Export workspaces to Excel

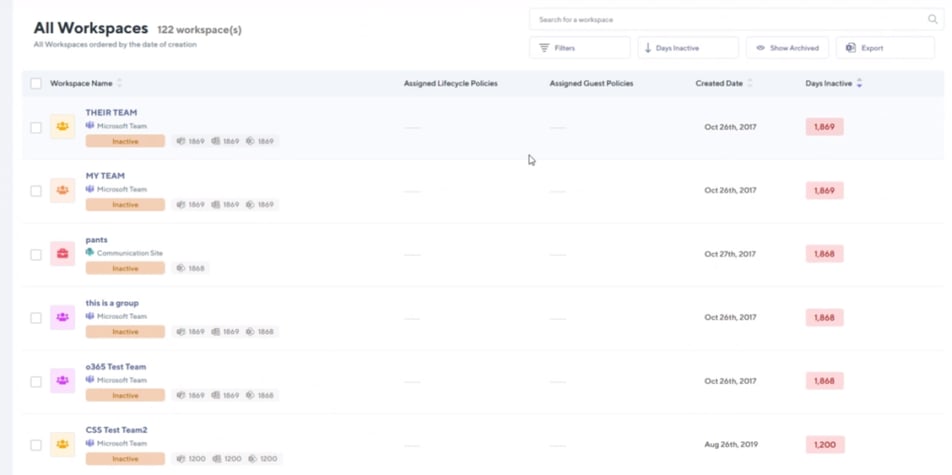click(x=885, y=48)
